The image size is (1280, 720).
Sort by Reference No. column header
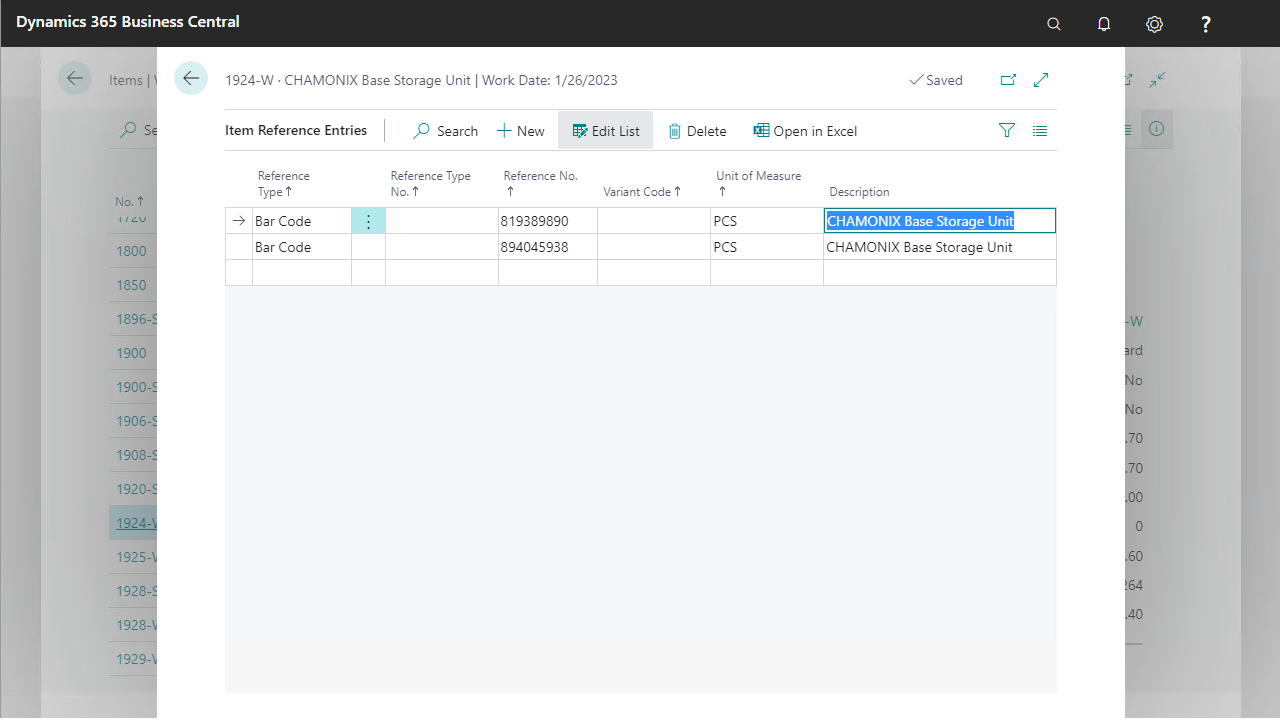(541, 184)
